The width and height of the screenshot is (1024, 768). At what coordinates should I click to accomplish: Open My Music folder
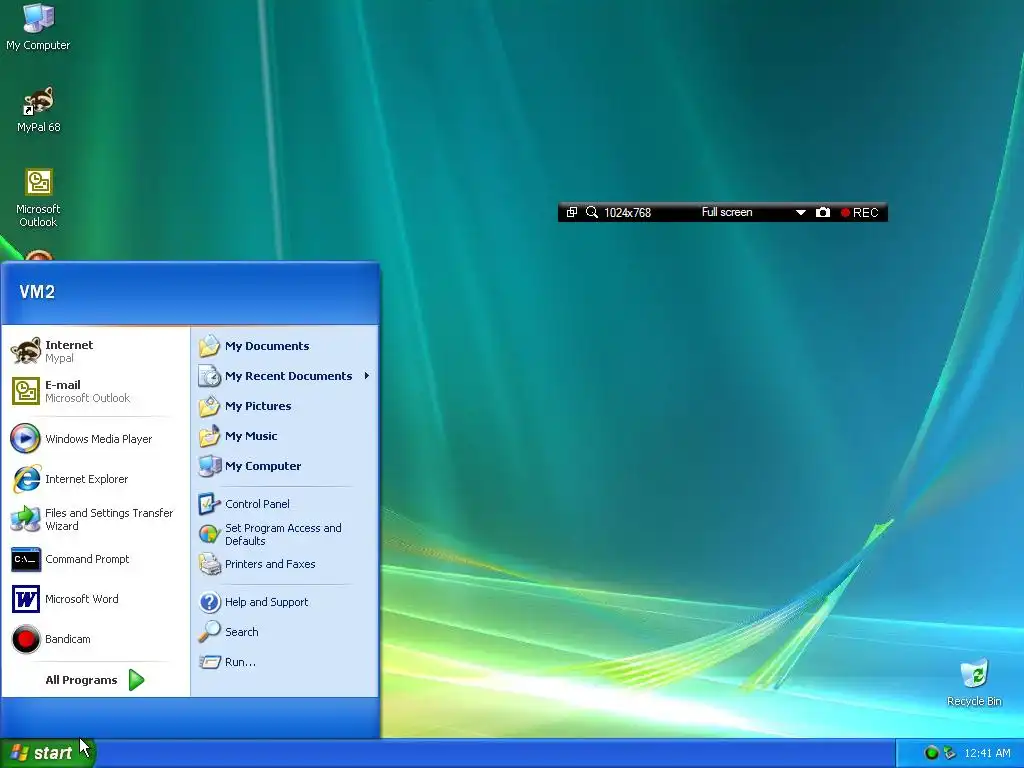coord(284,436)
